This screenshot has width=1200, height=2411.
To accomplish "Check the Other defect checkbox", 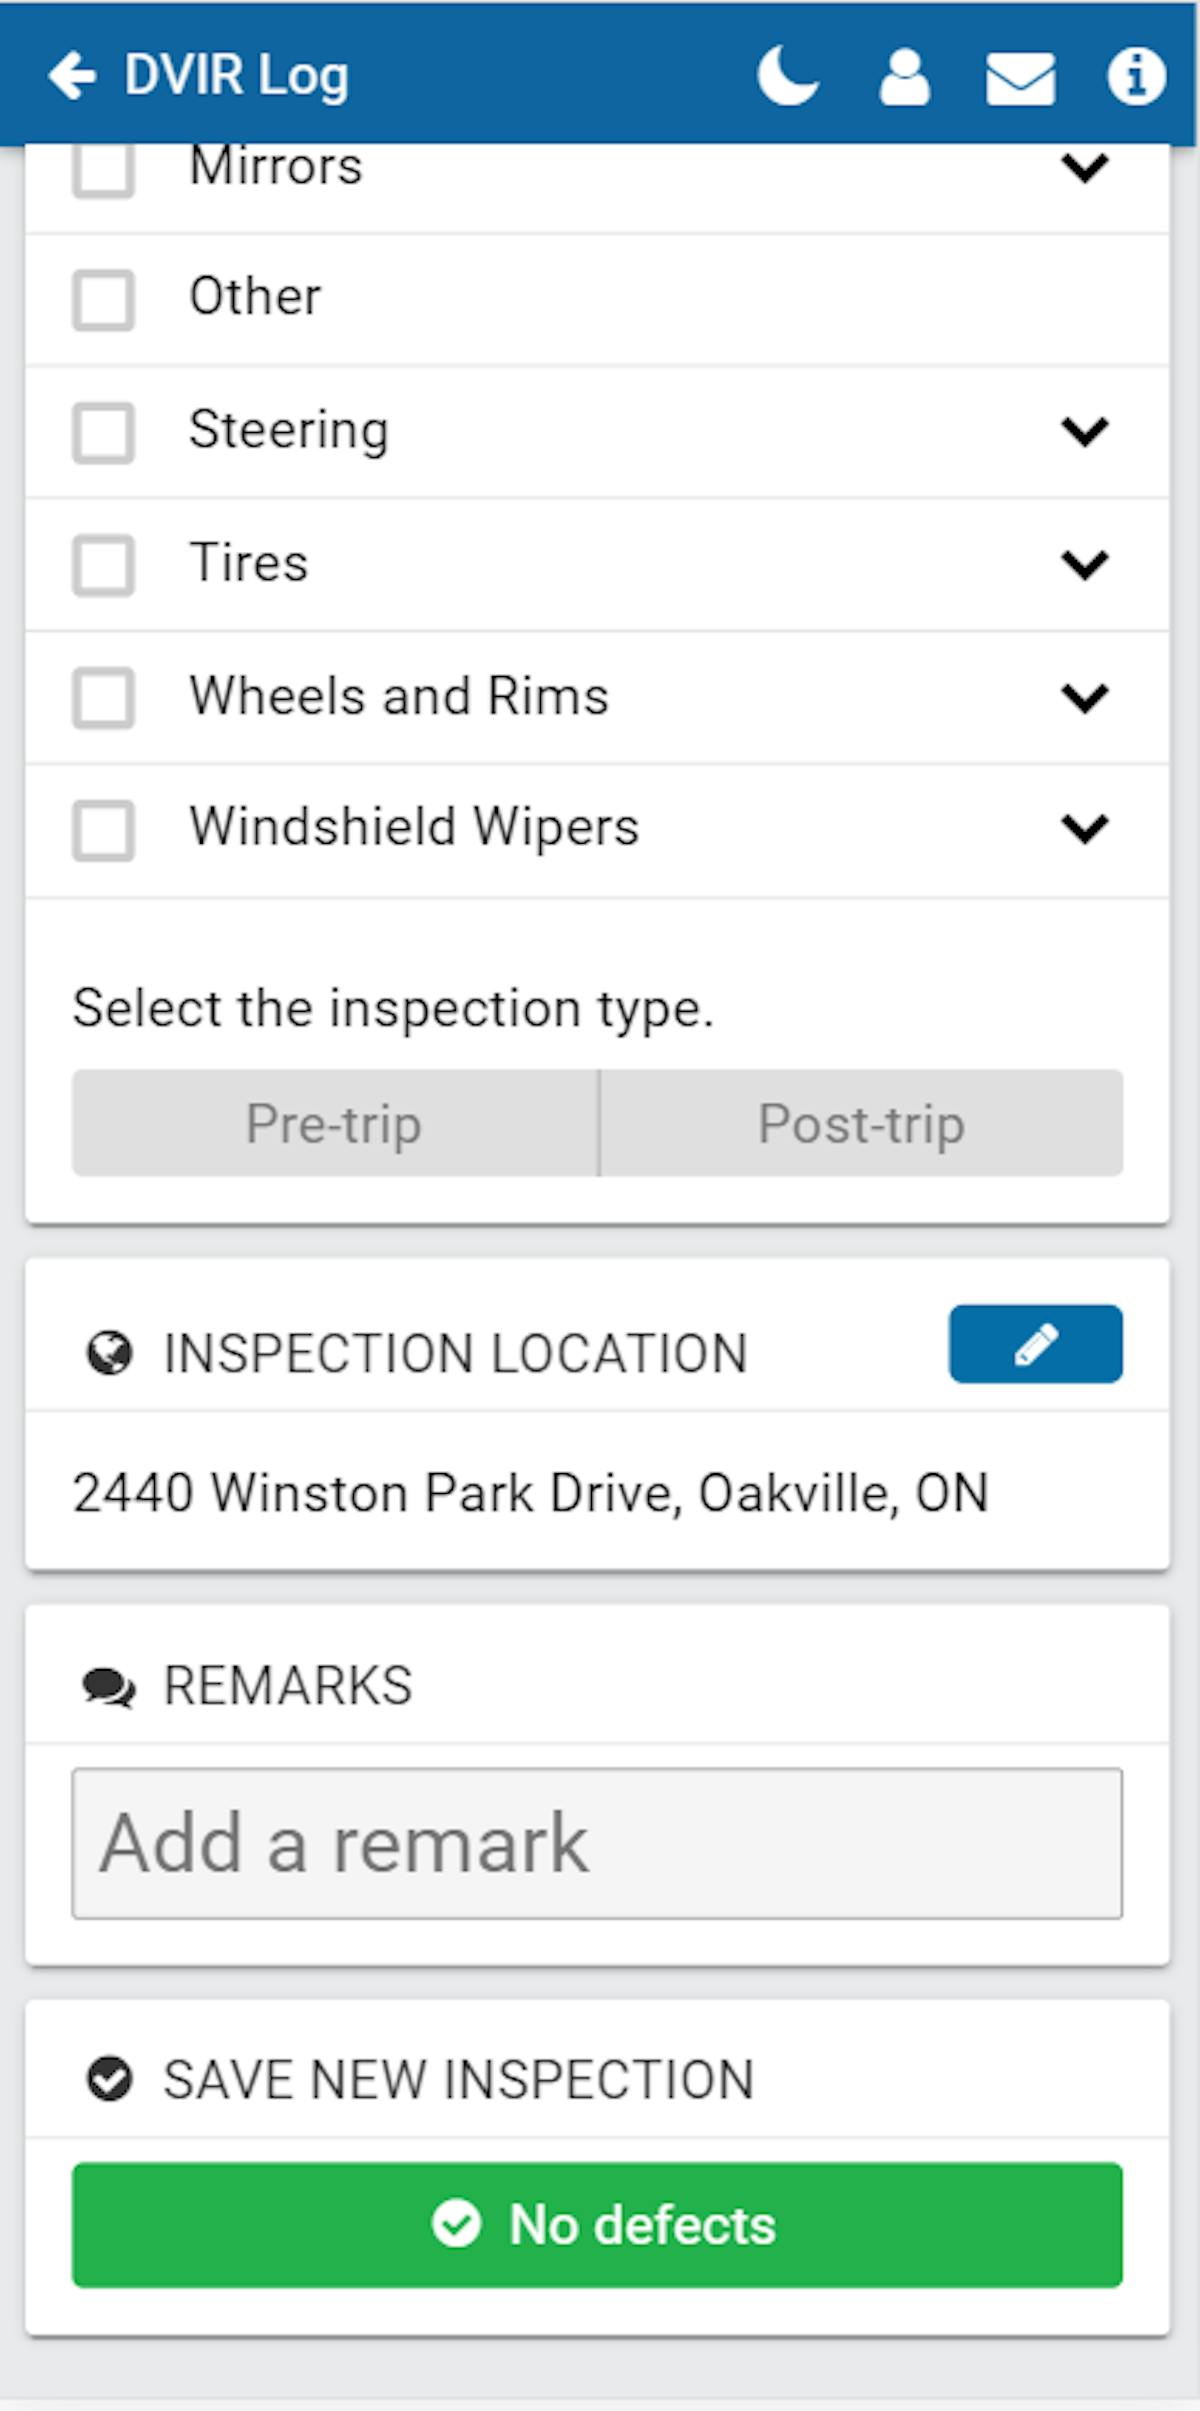I will (103, 297).
